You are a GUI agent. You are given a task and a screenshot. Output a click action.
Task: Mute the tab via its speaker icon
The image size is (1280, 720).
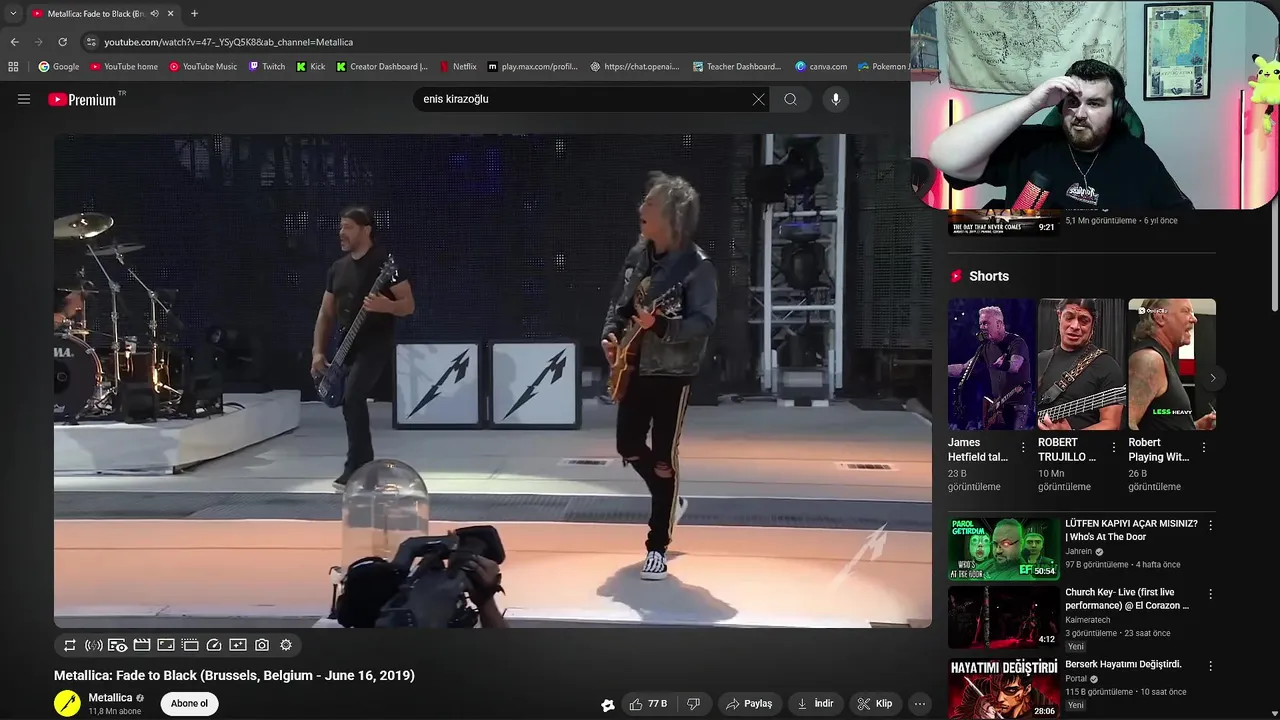(x=154, y=14)
